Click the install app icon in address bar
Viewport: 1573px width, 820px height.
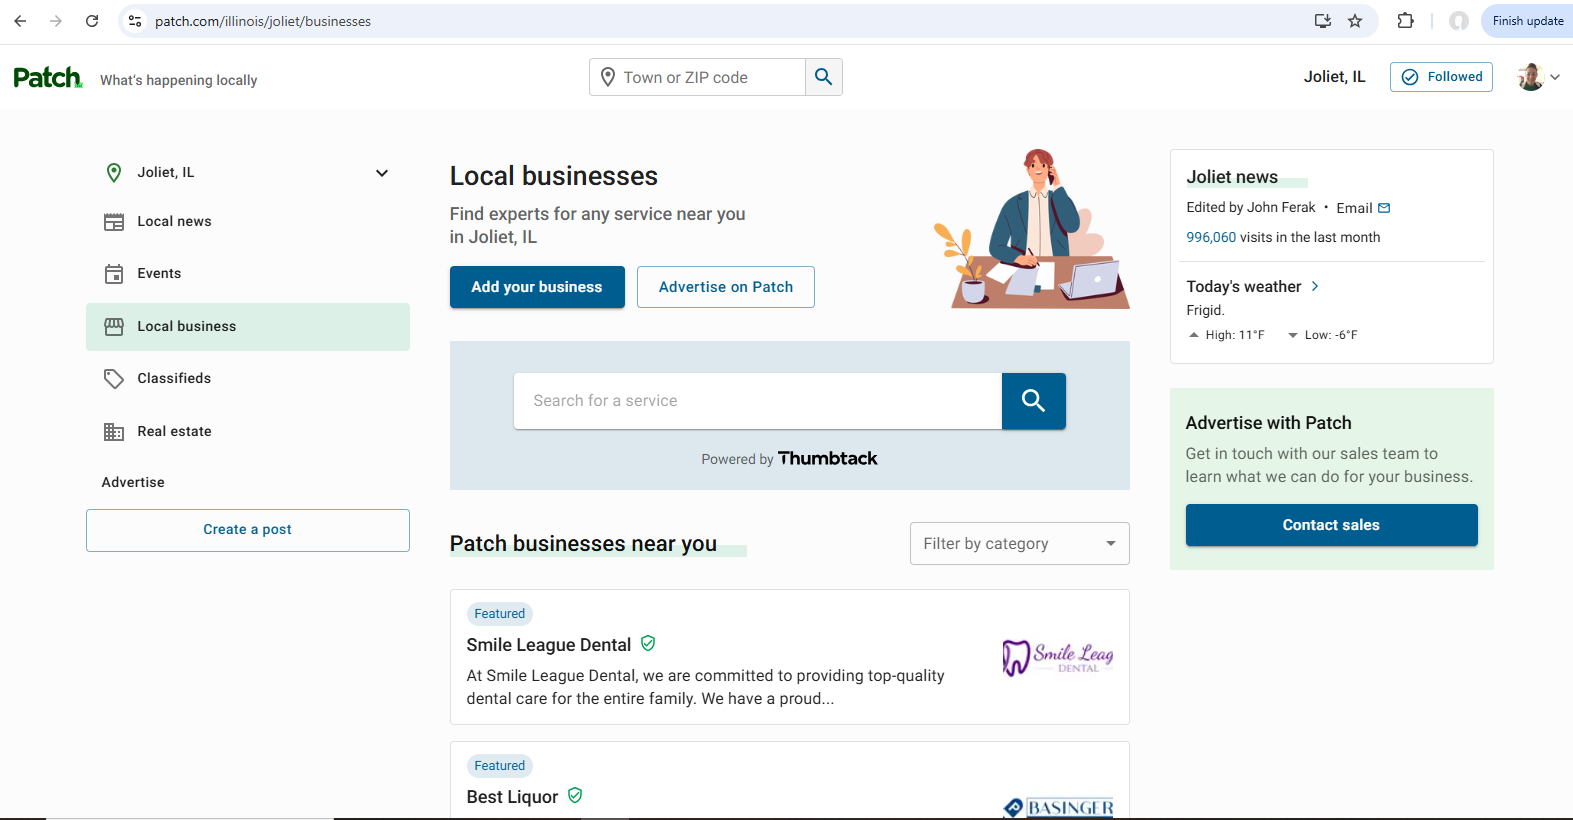pyautogui.click(x=1322, y=21)
